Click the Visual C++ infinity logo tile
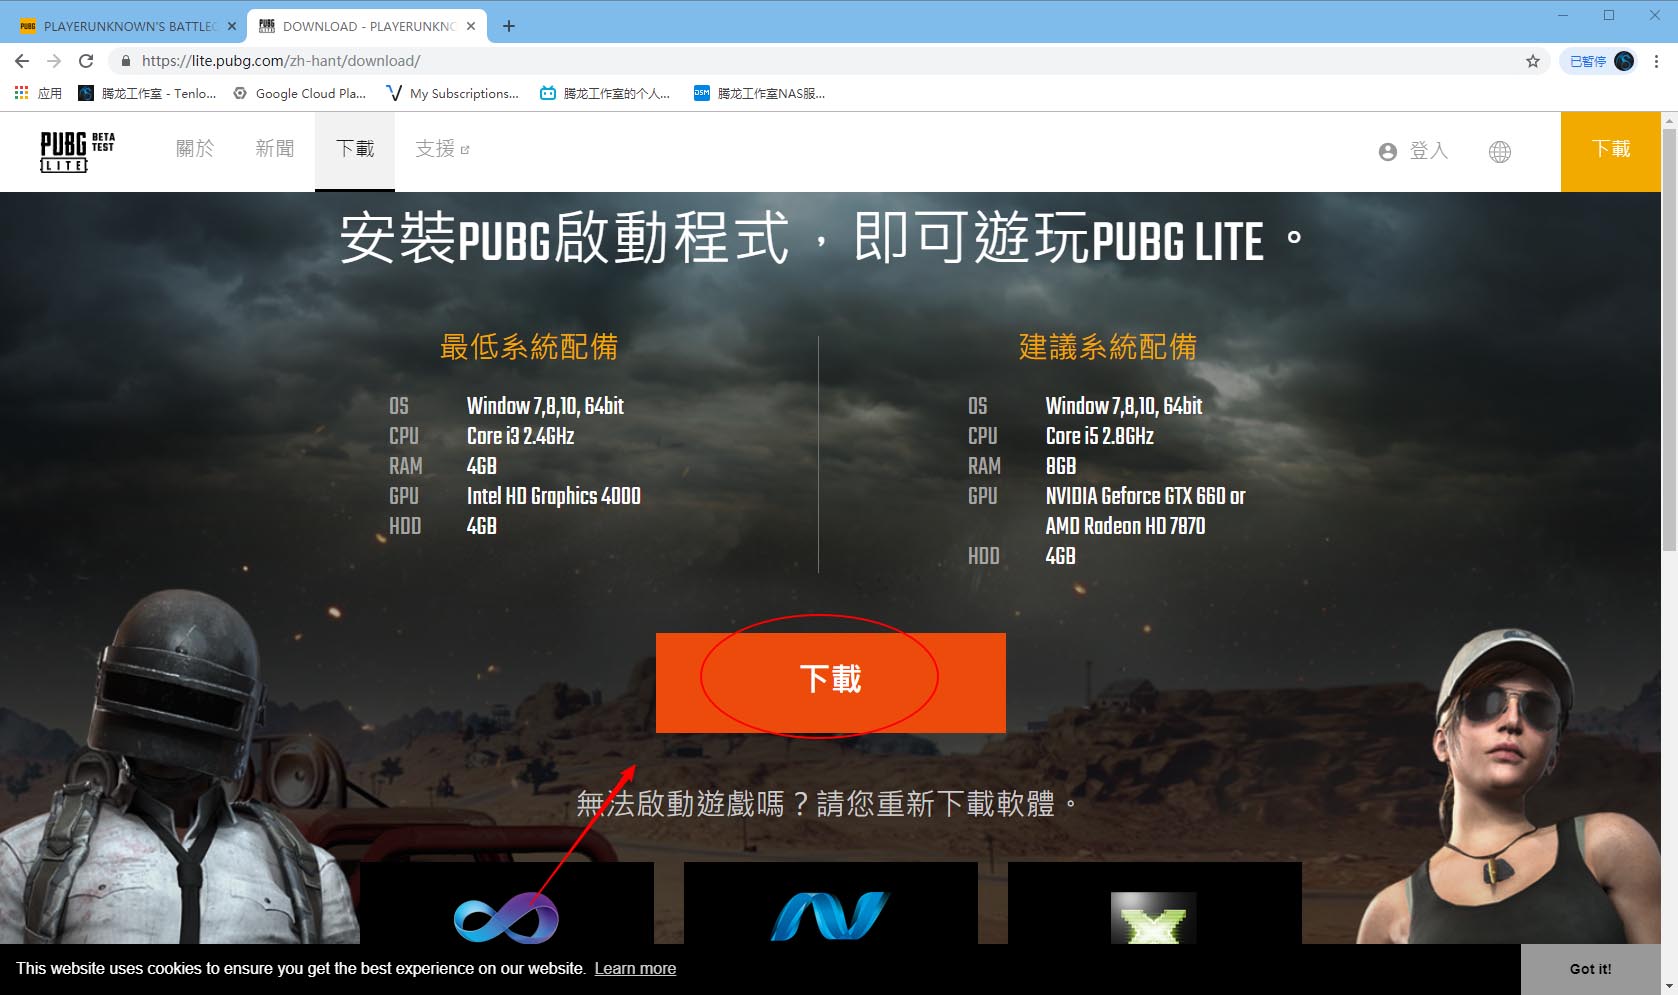This screenshot has height=995, width=1678. point(506,904)
